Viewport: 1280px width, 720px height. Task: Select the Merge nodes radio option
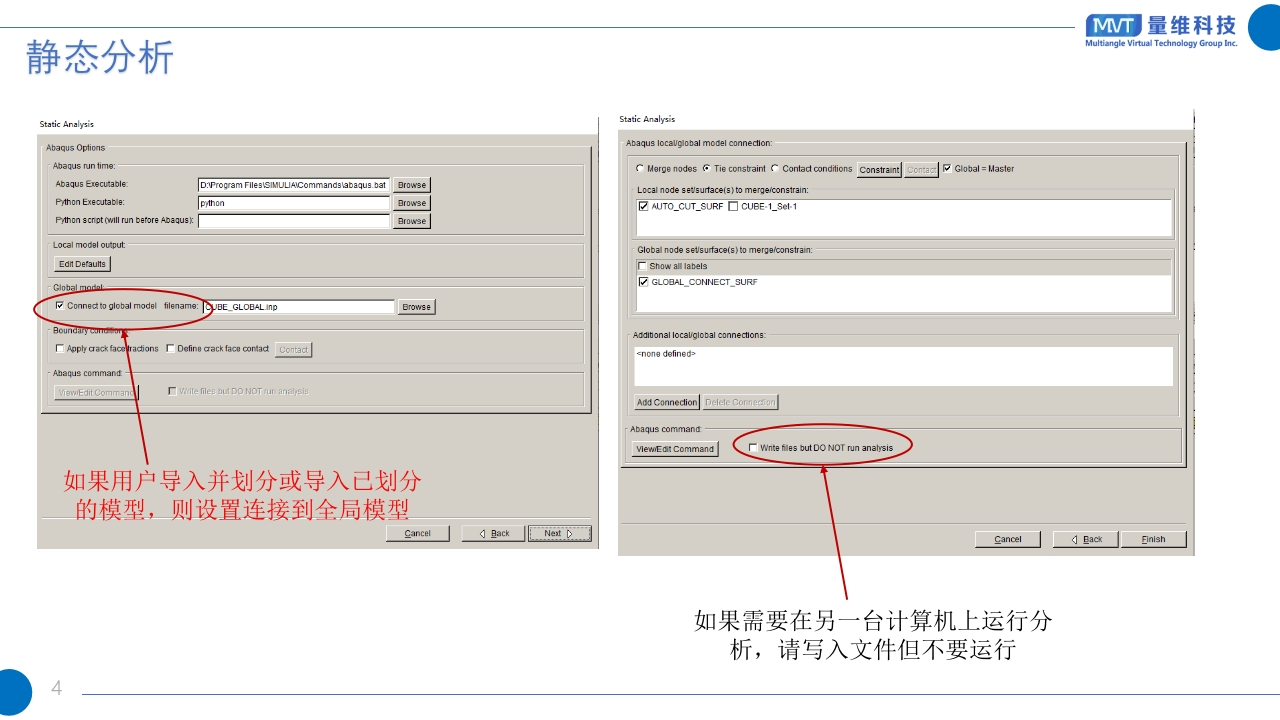point(640,169)
